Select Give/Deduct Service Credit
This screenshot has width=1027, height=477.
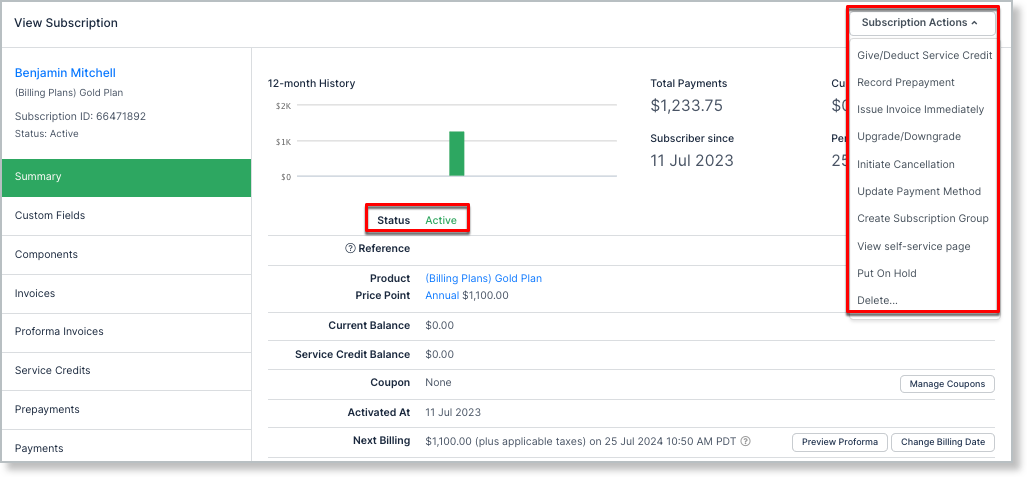pos(924,56)
